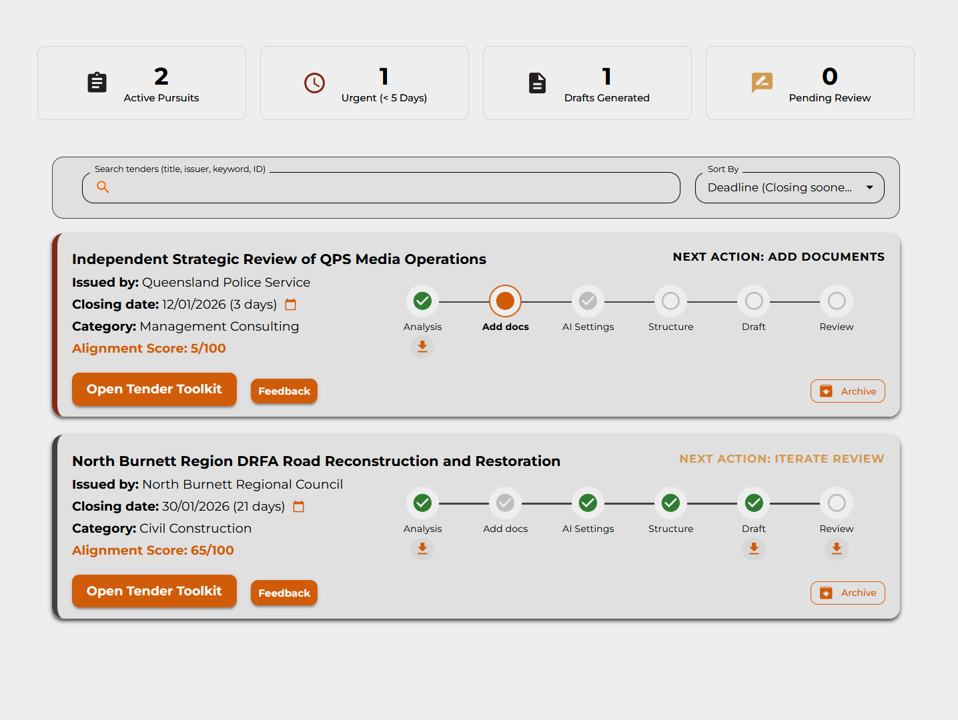The image size is (958, 720).
Task: Click Feedback button on QPS tender card
Action: point(284,391)
